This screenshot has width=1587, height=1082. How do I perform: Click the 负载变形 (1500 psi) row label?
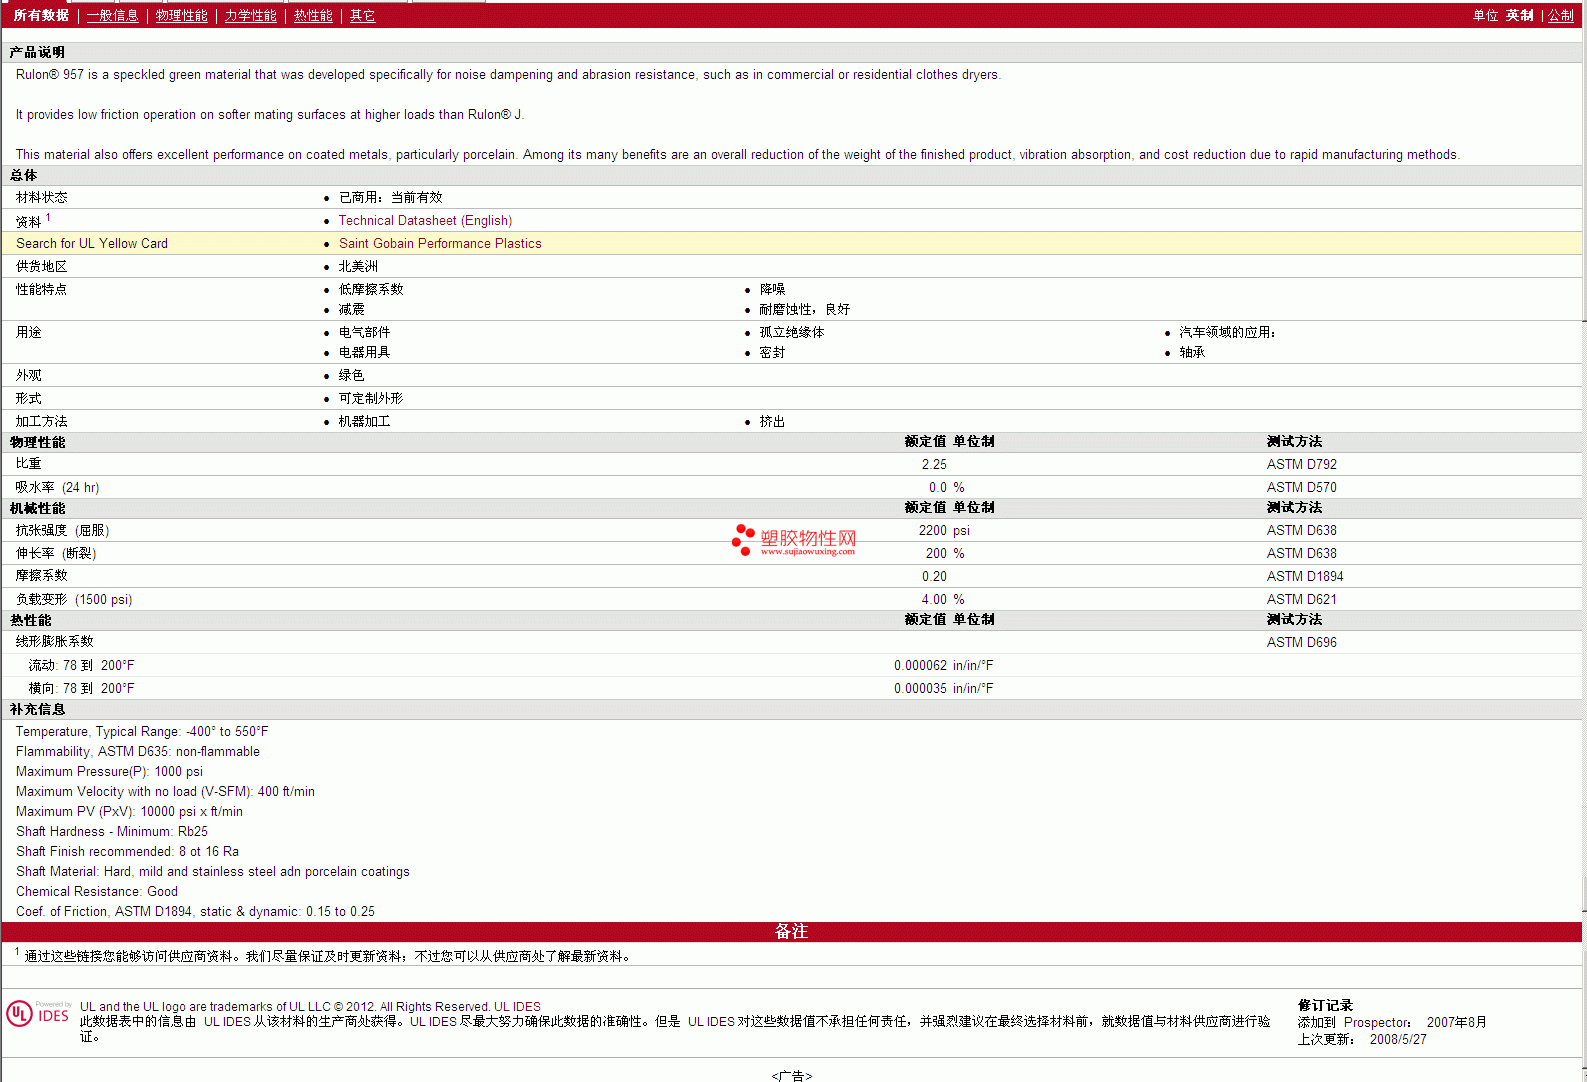click(x=74, y=600)
